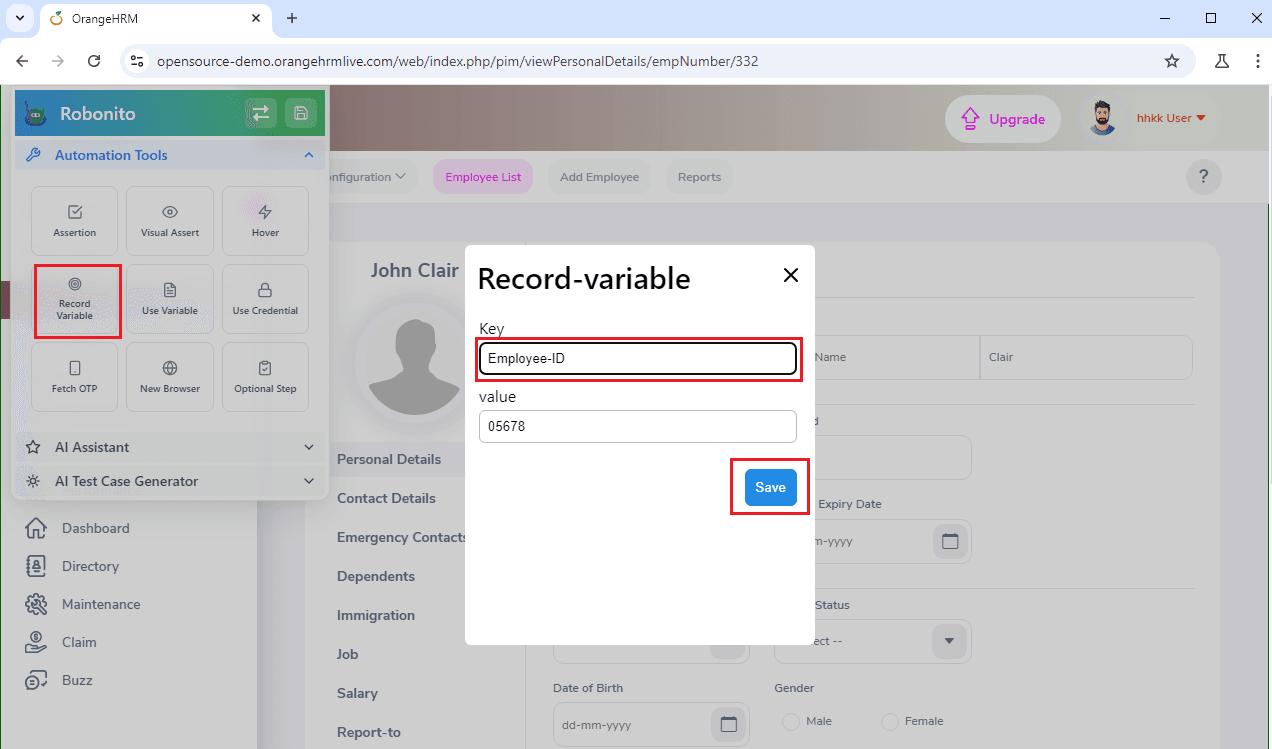The image size is (1272, 749).
Task: Save the Employee-ID record variable
Action: point(769,487)
